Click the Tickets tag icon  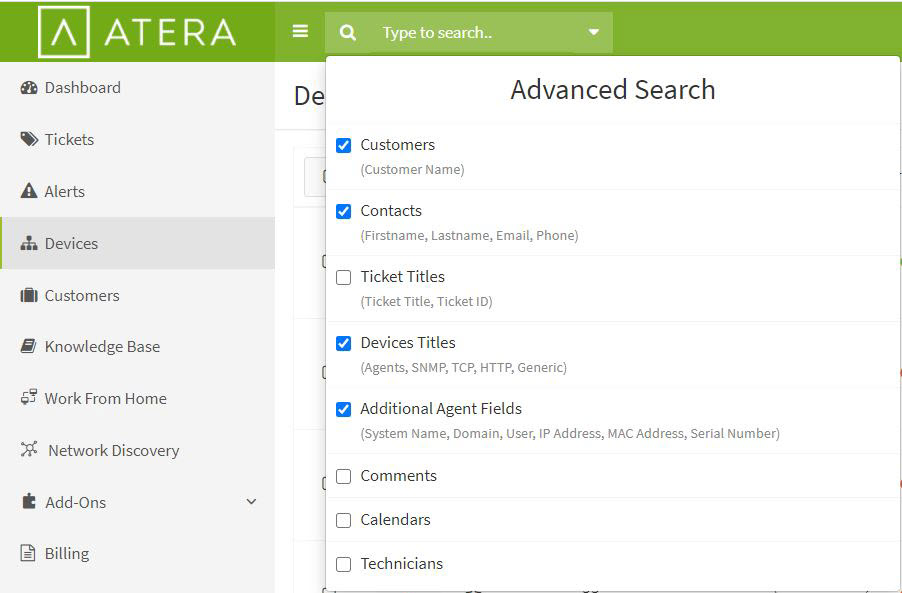29,139
